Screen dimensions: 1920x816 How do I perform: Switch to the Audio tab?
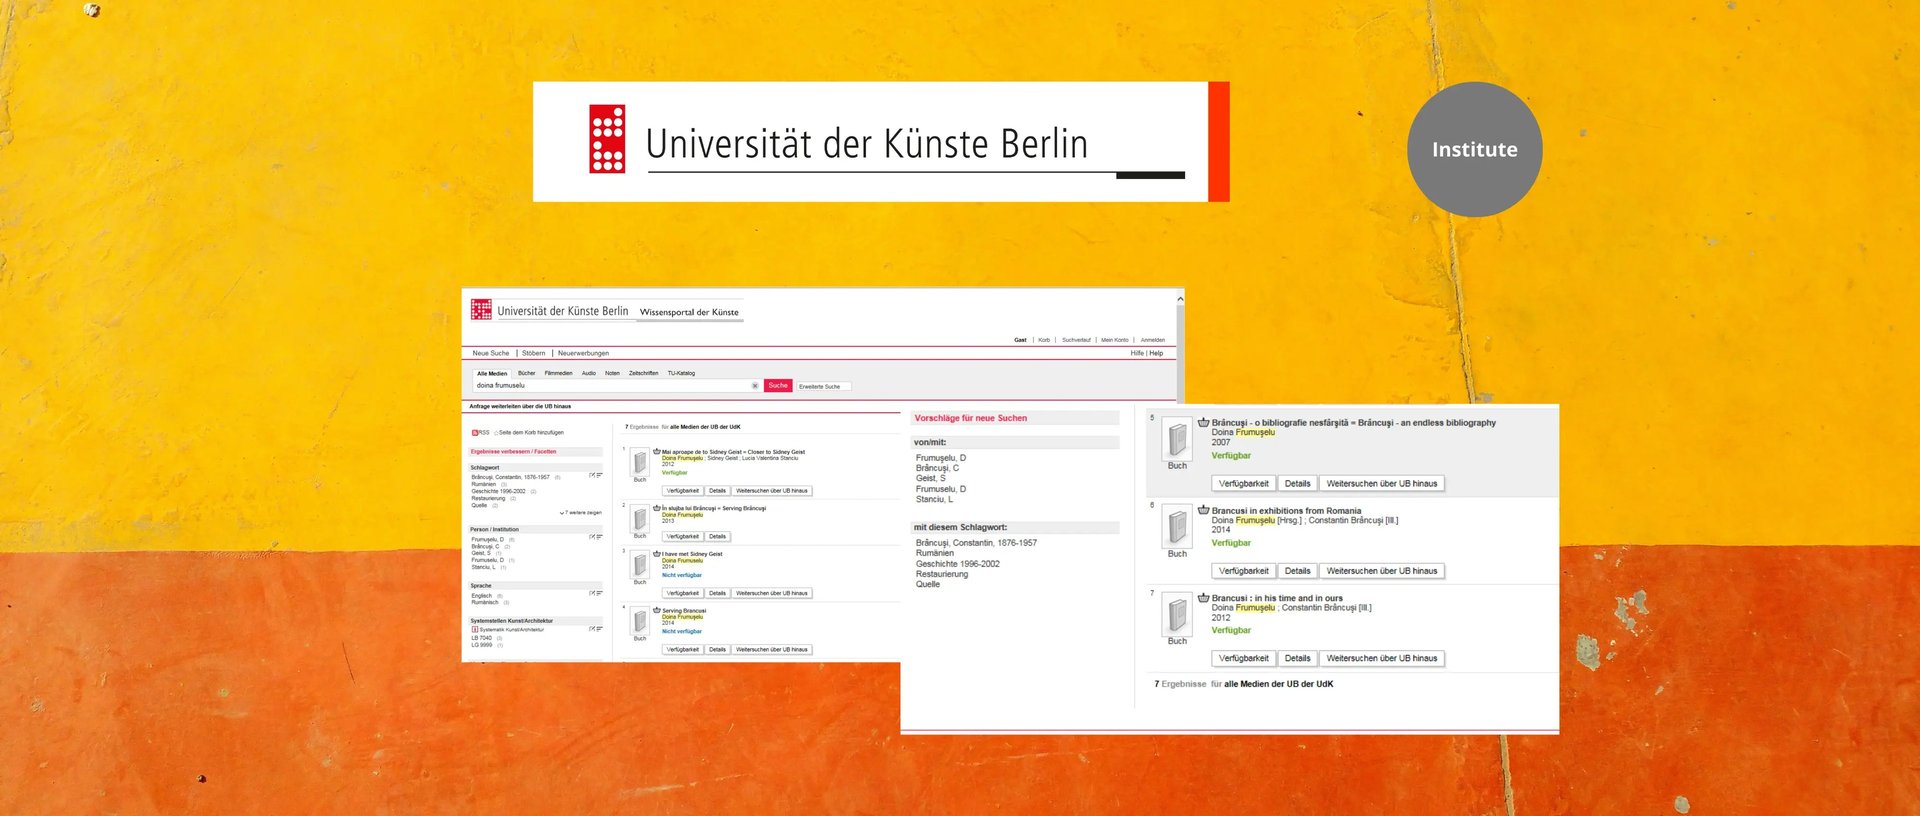589,373
